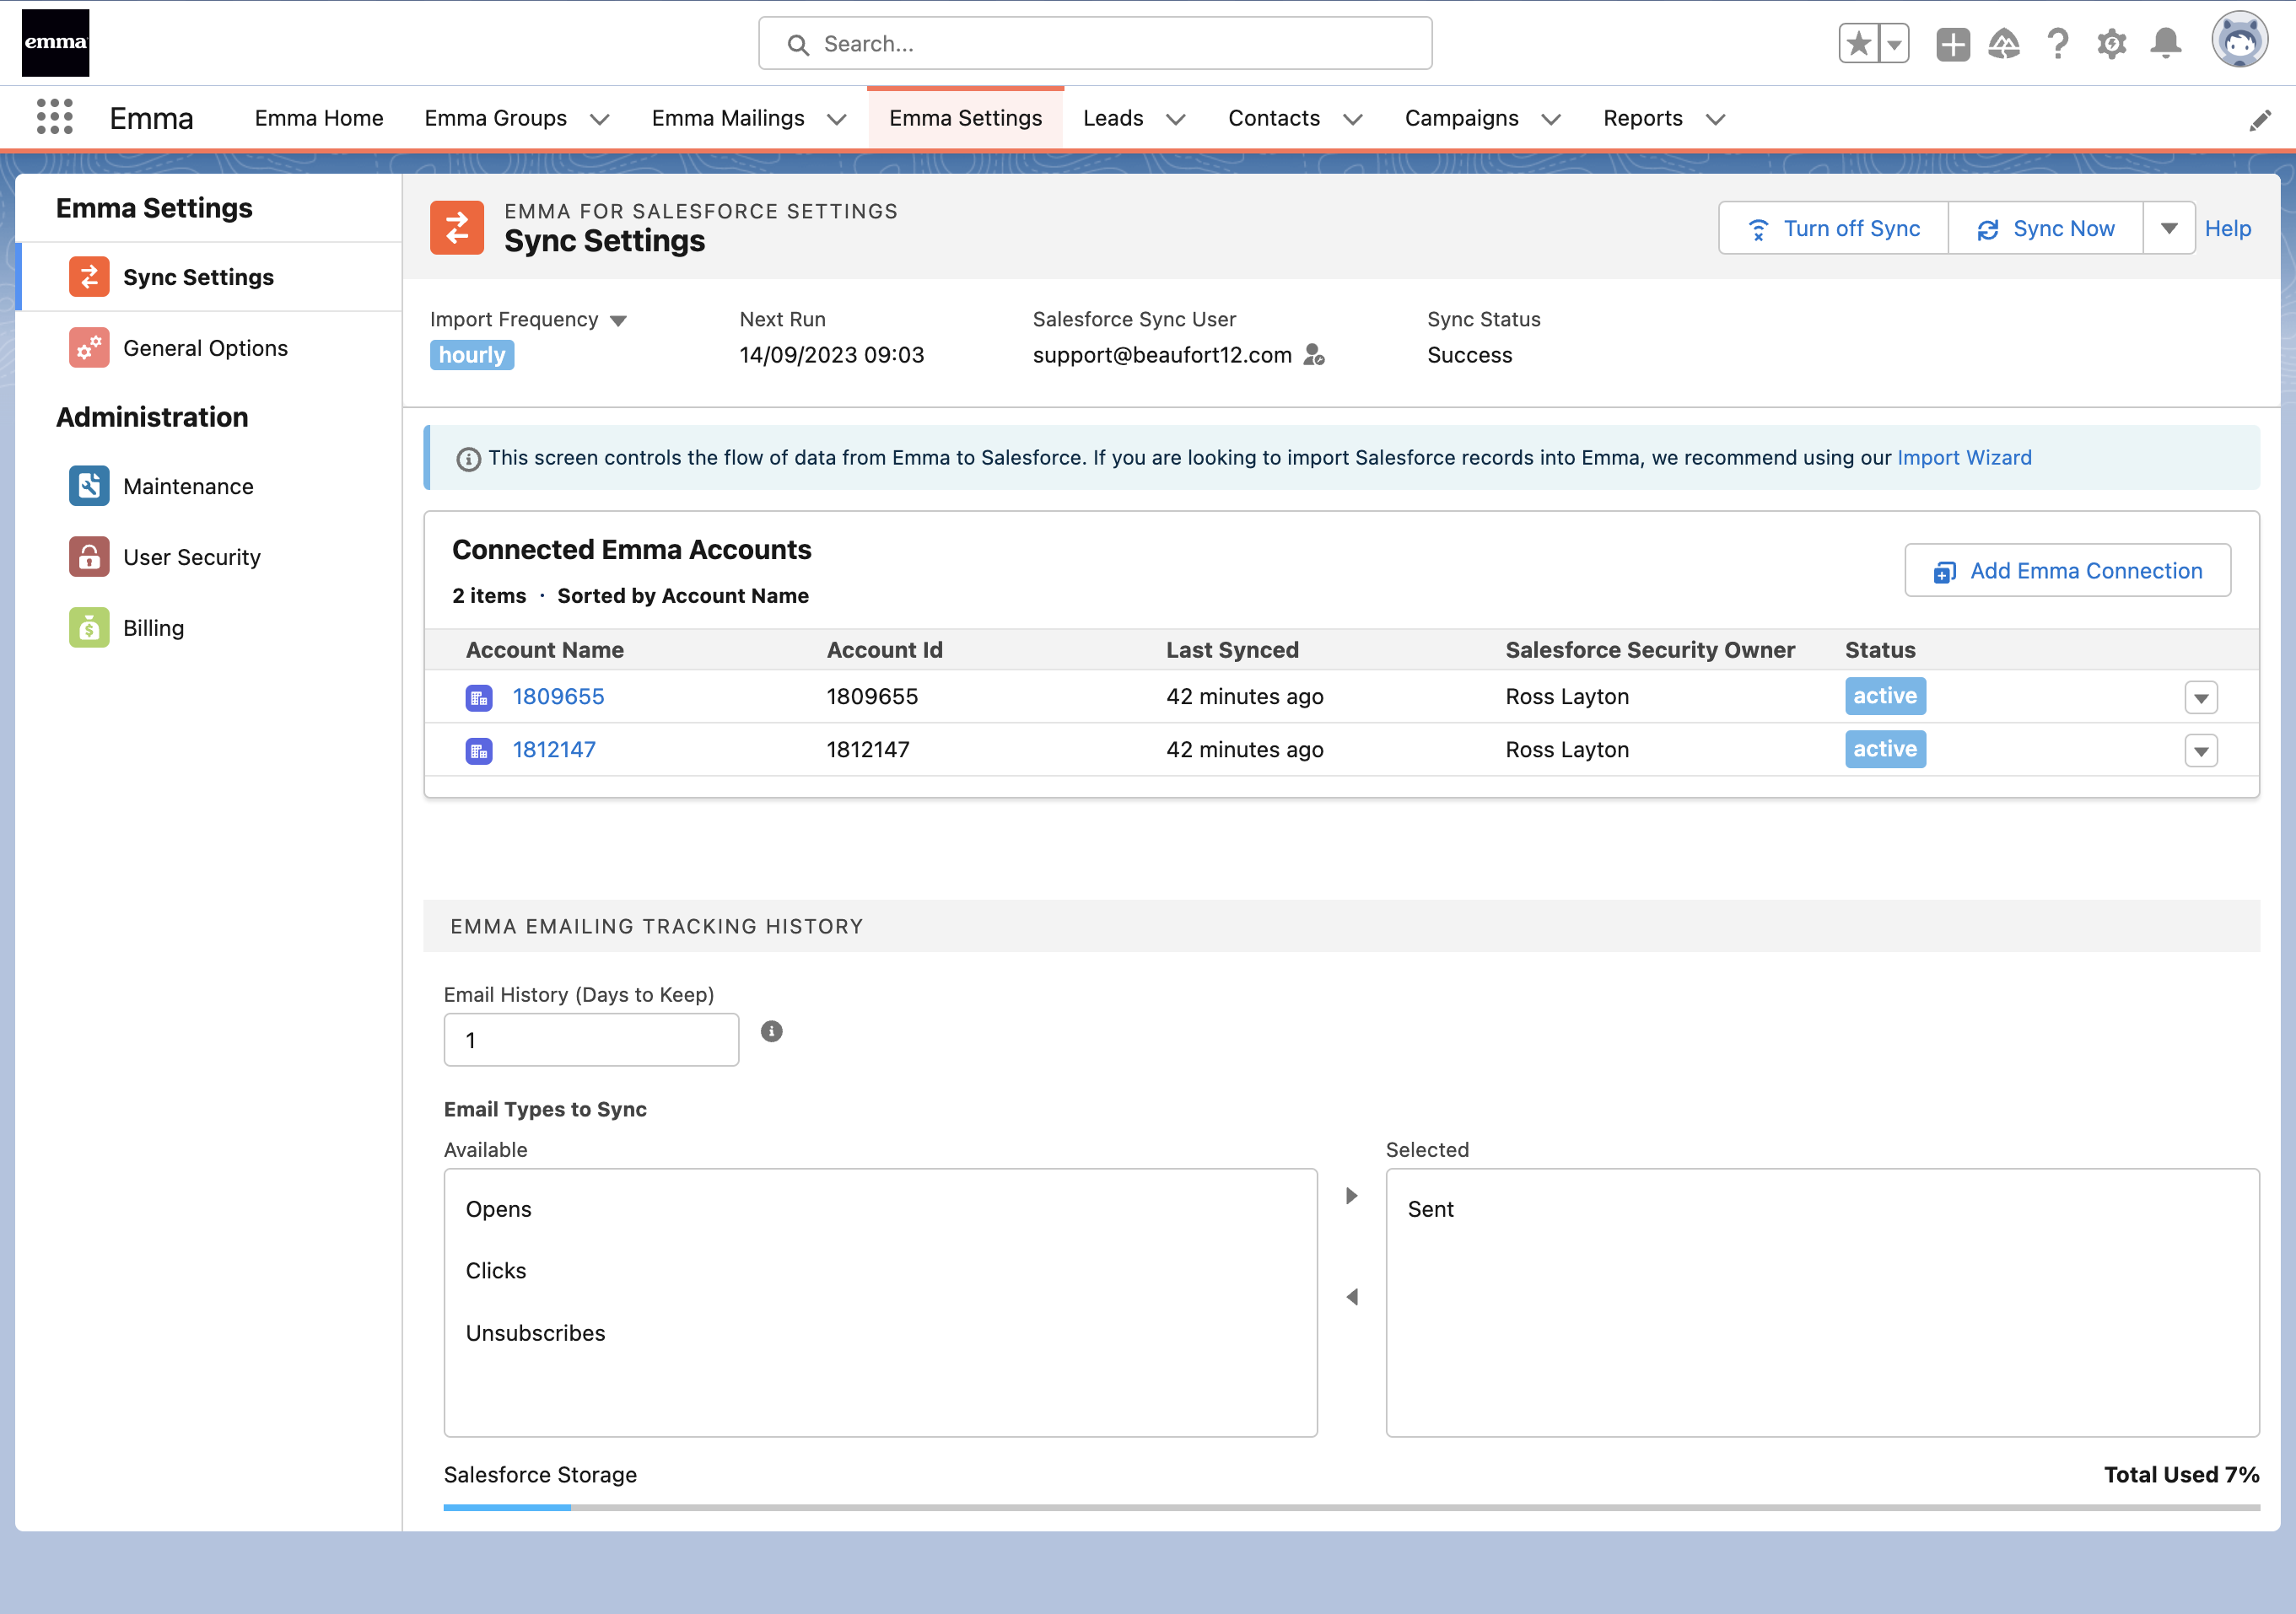Screen dimensions: 2296x1614
Task: Move selection to Selected list arrow
Action: pos(1351,1196)
